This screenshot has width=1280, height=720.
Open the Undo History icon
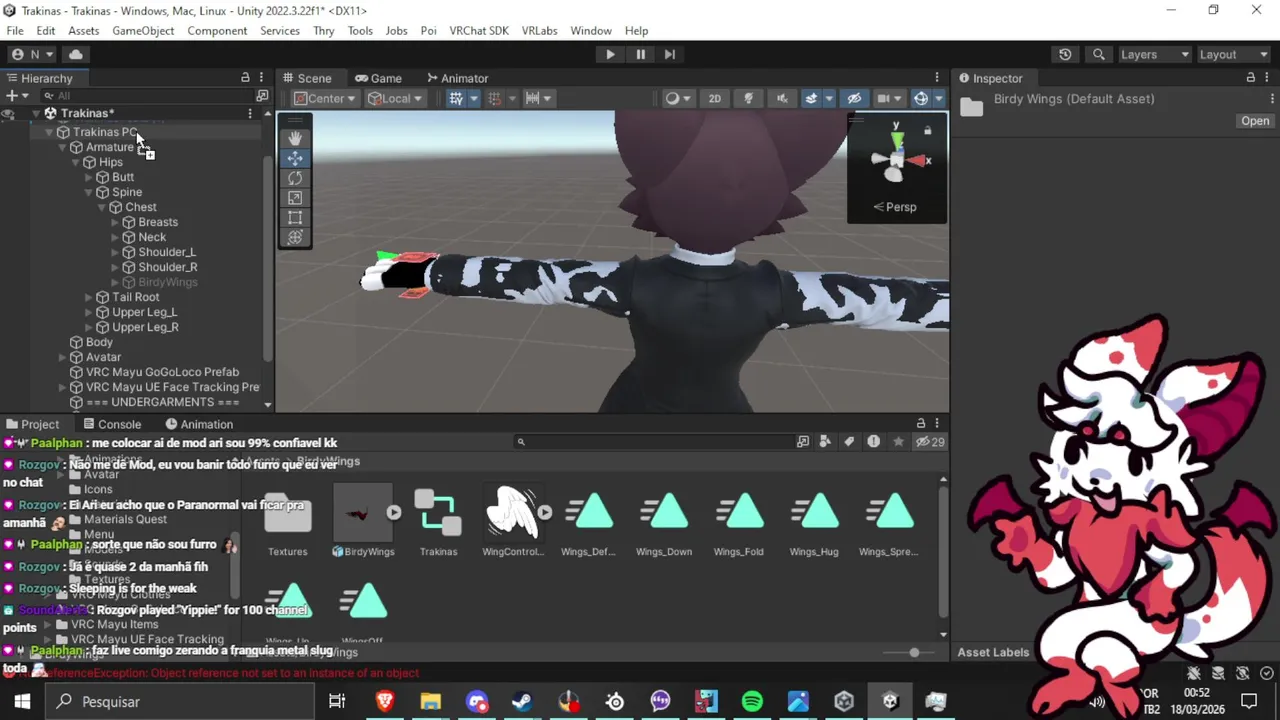[x=1065, y=54]
